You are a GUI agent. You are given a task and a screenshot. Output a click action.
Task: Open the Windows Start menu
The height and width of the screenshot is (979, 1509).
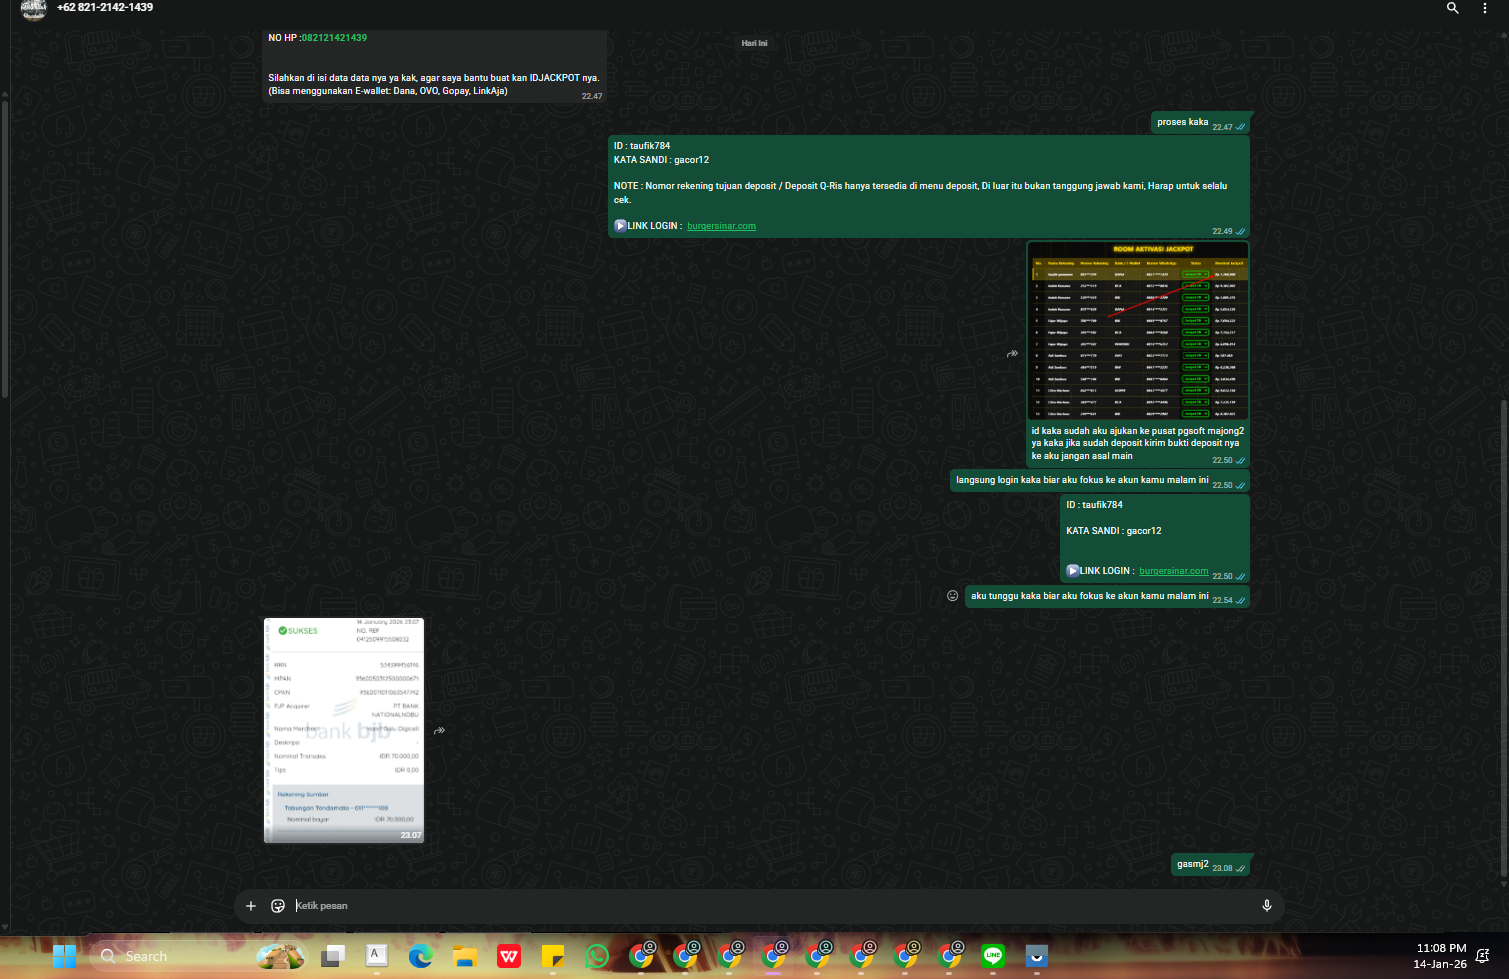click(64, 957)
